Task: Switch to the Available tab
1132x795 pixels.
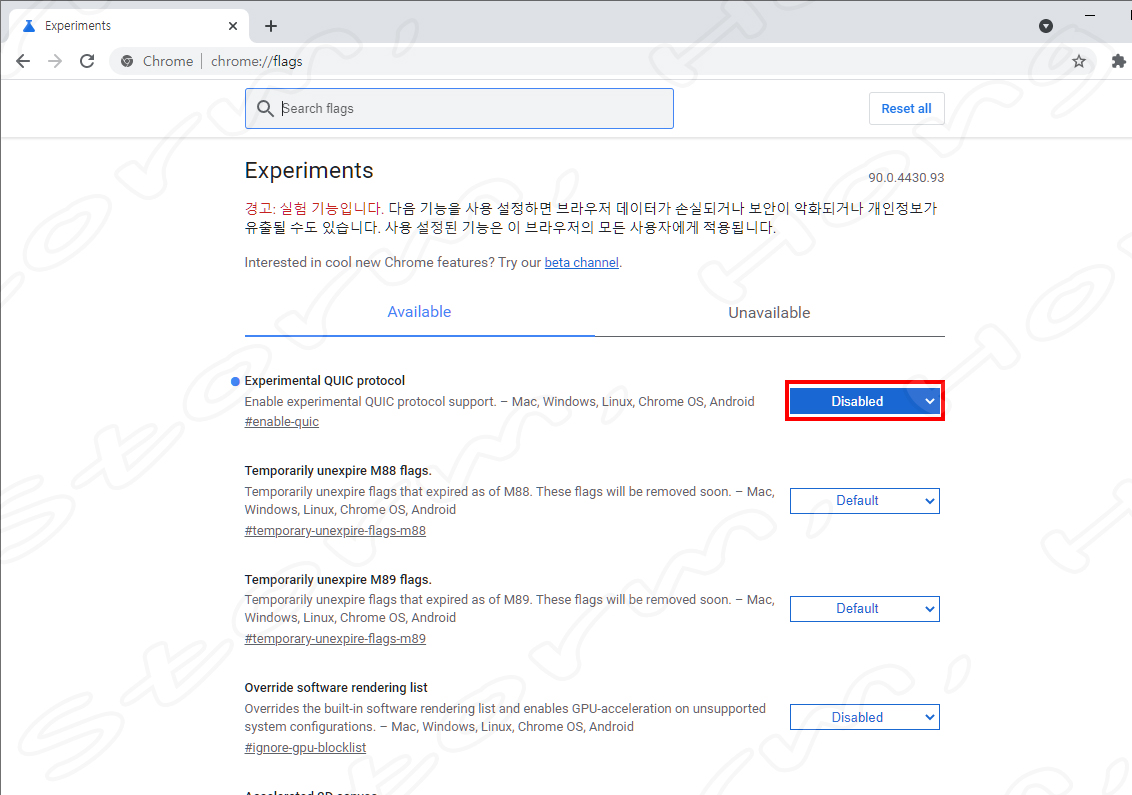Action: tap(419, 312)
